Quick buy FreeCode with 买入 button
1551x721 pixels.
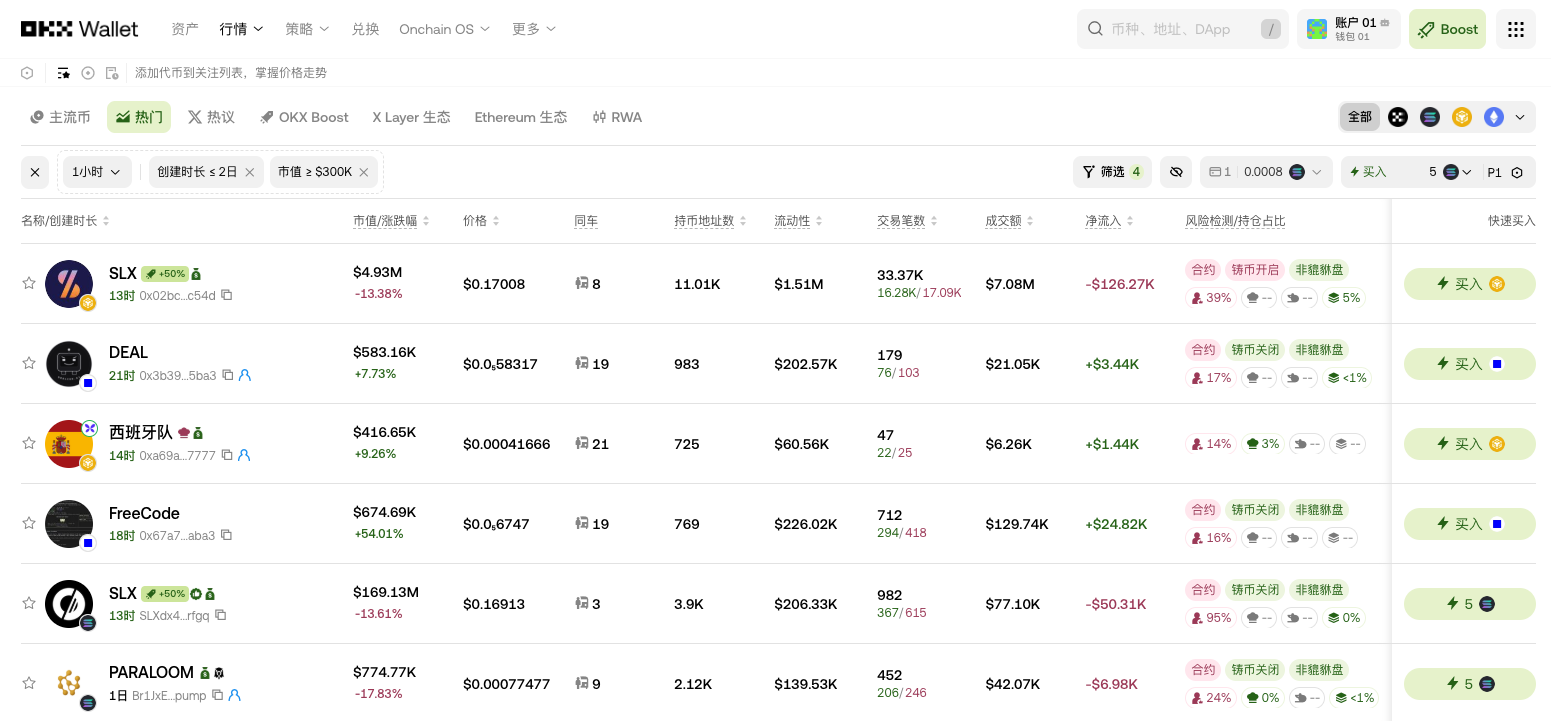(x=1469, y=524)
